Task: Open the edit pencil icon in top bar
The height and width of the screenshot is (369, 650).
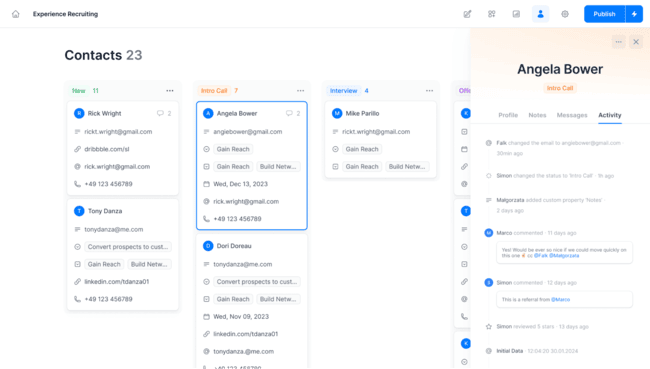Action: coord(467,14)
